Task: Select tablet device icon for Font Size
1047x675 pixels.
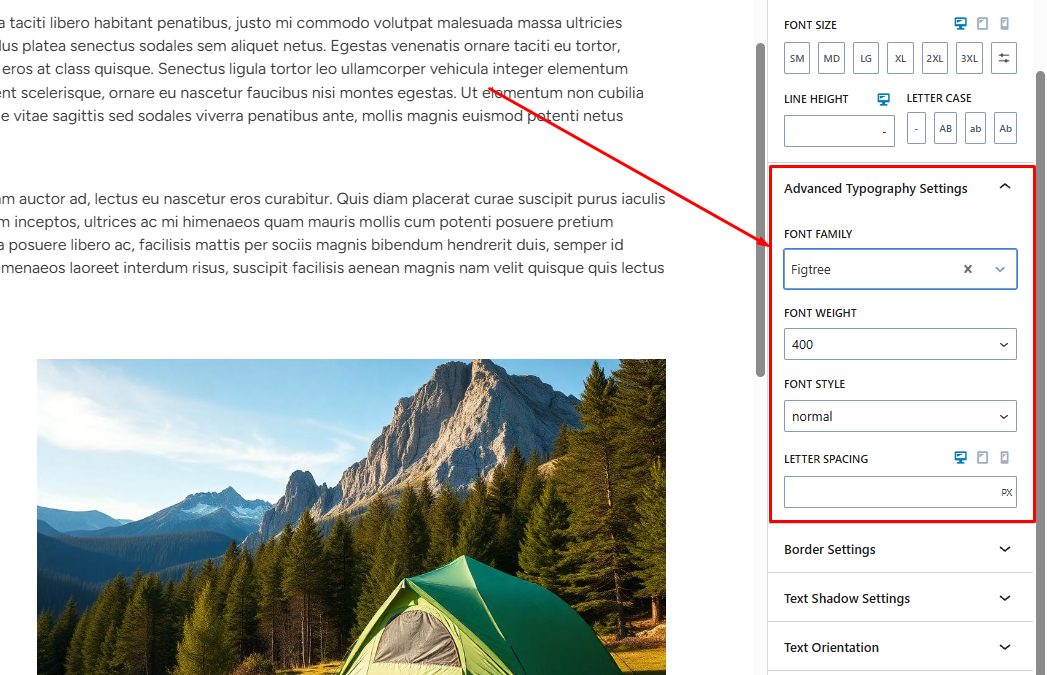Action: point(983,24)
